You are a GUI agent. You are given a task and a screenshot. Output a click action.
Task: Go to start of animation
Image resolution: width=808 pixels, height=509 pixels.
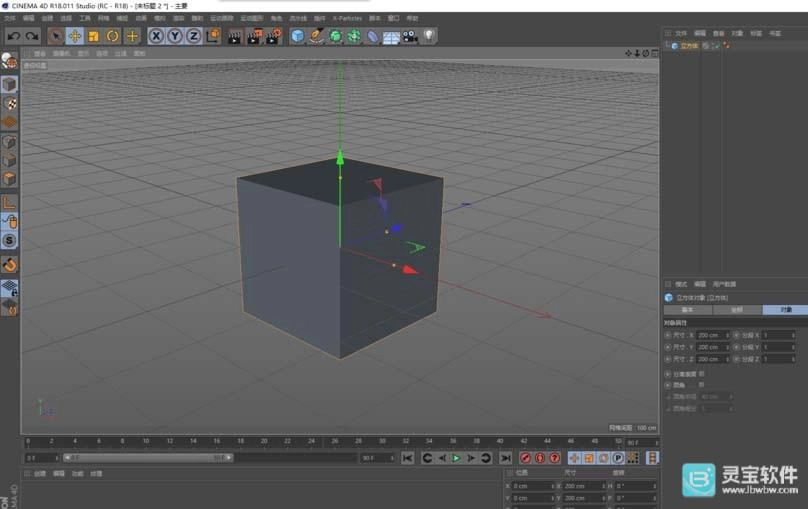pos(407,458)
